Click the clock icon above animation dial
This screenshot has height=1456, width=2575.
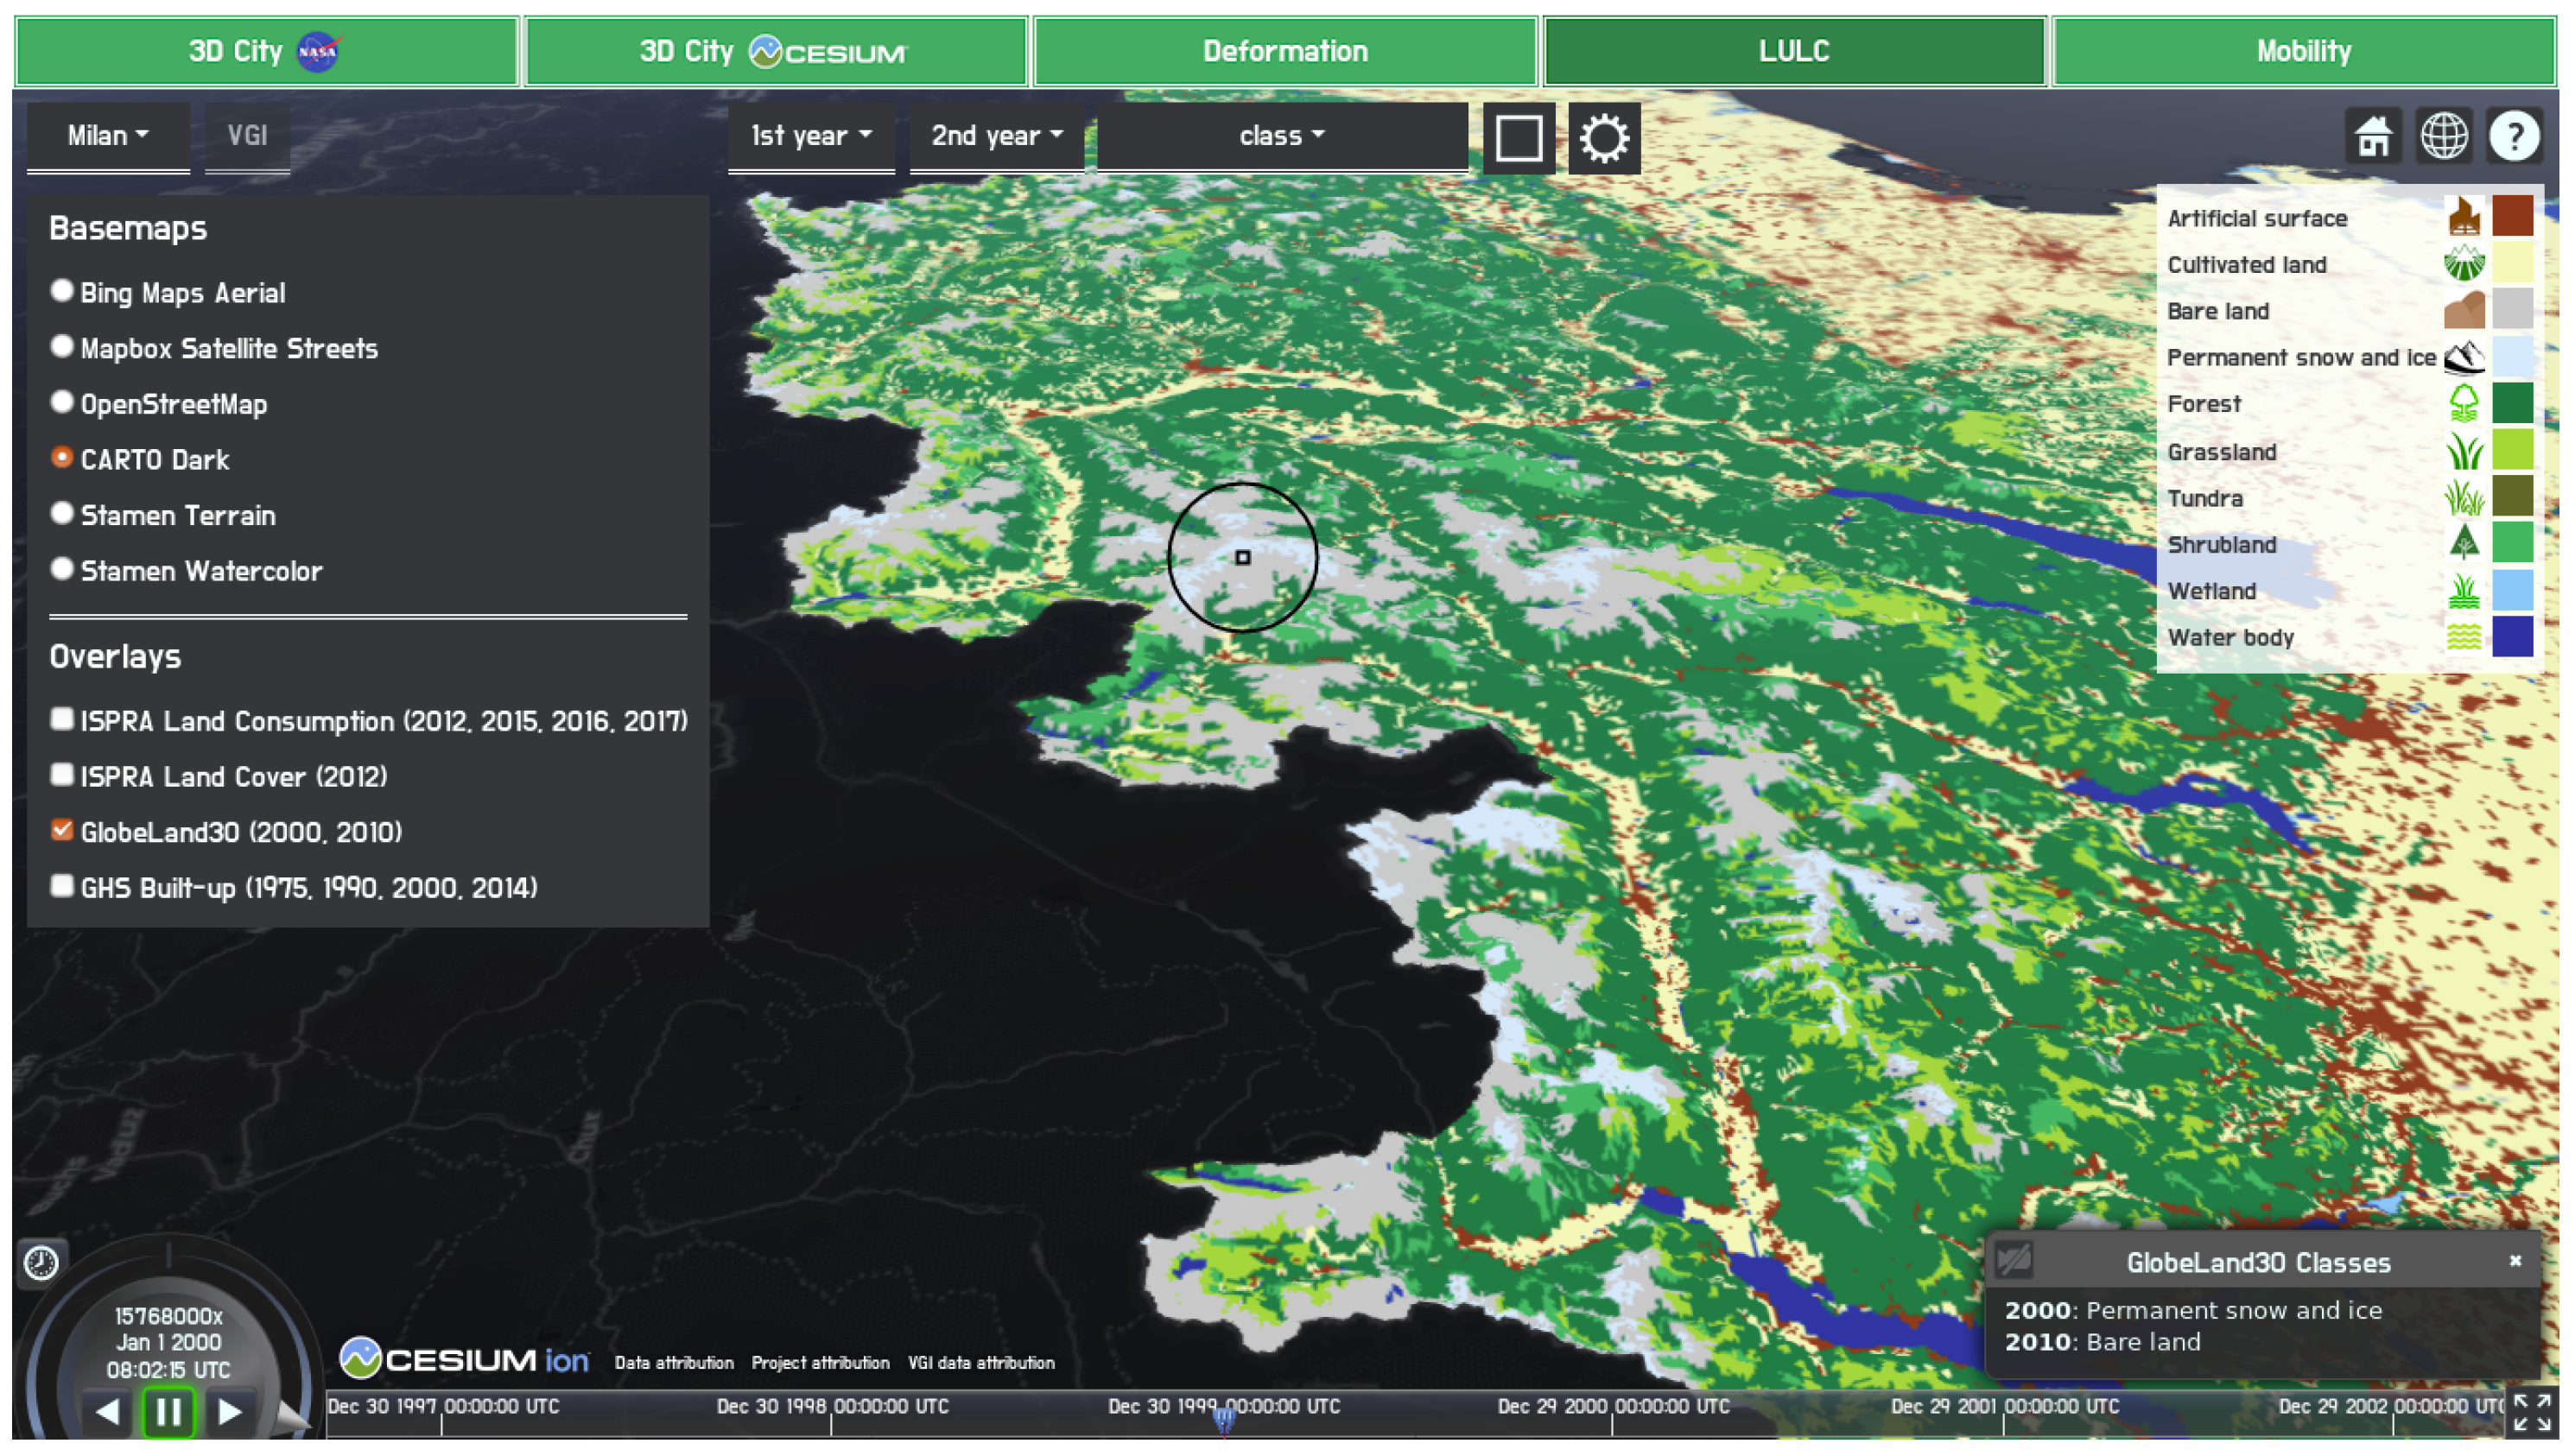tap(41, 1263)
